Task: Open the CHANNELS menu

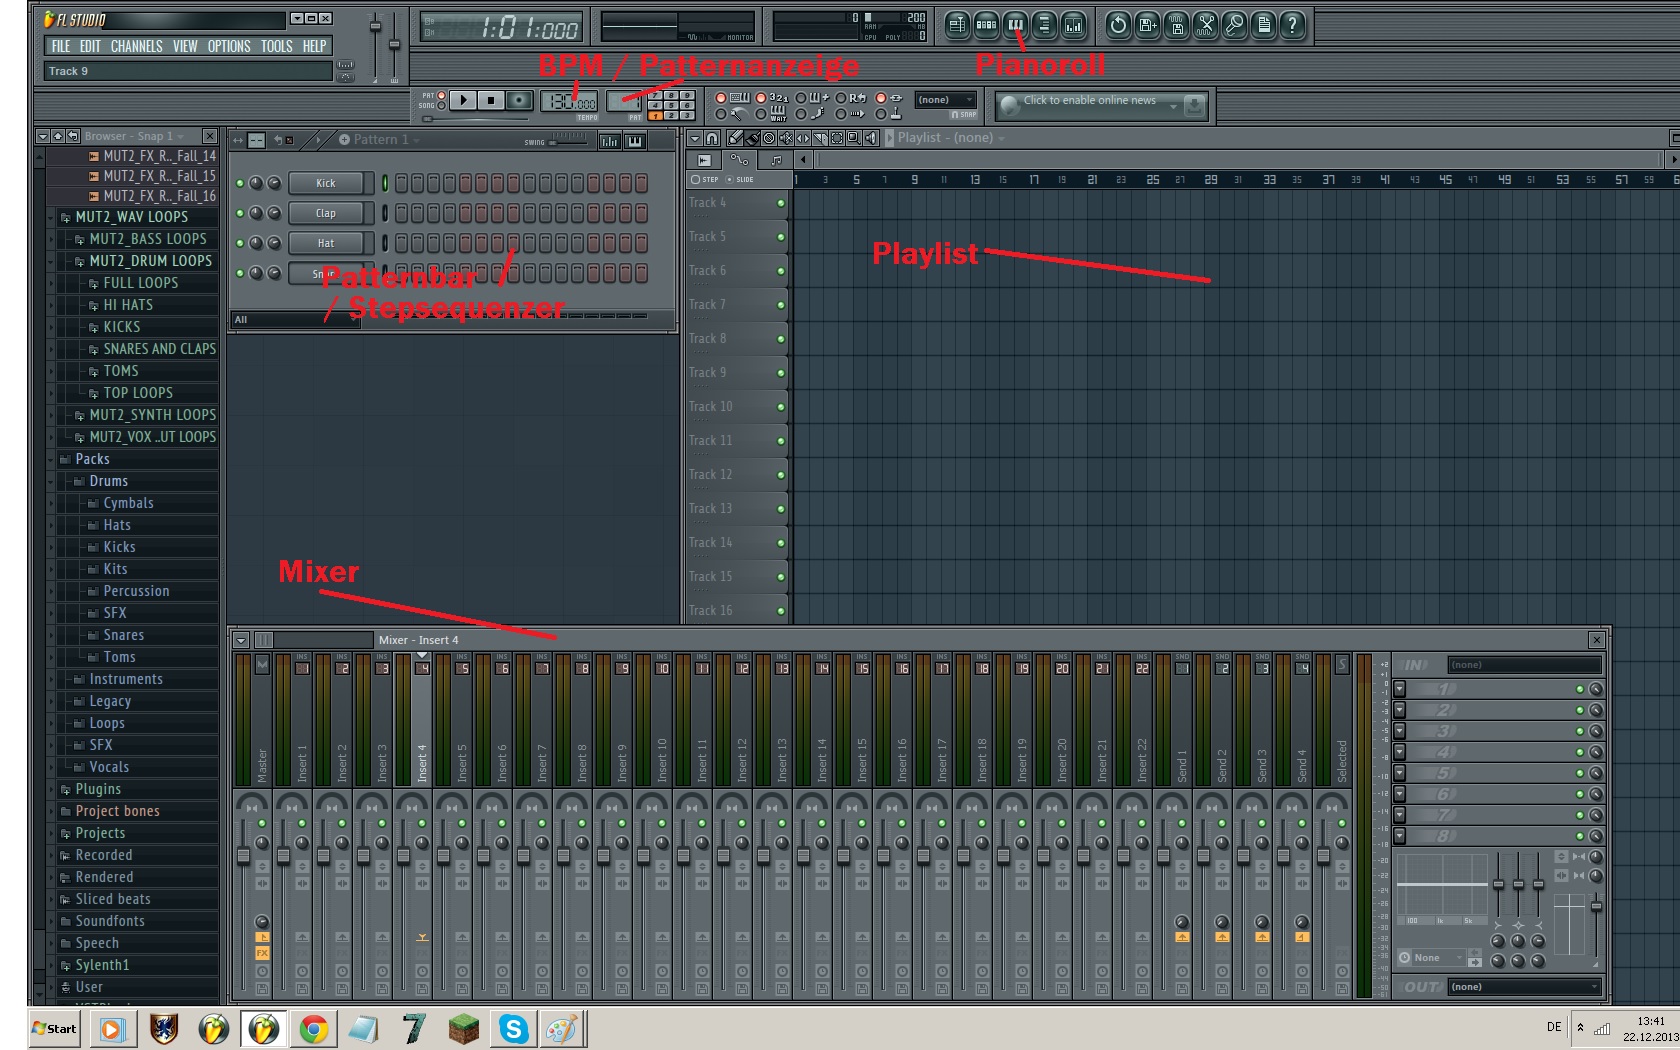Action: (136, 46)
